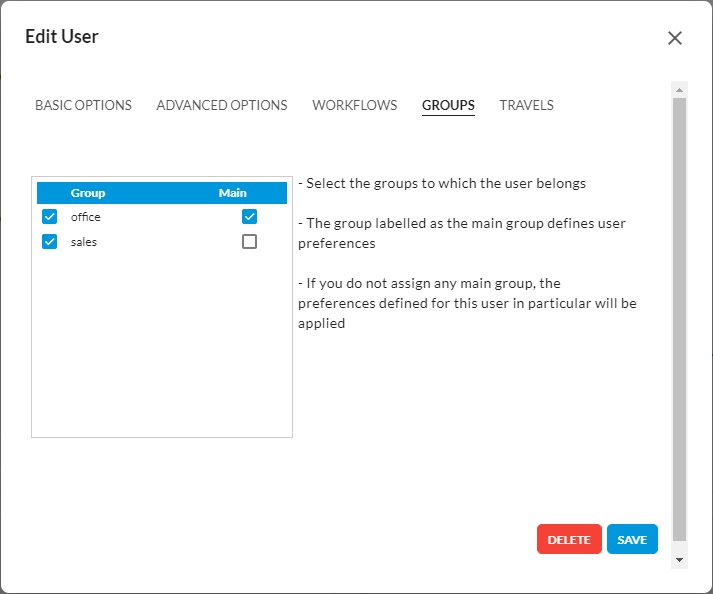Save the user changes
713x594 pixels.
coord(632,539)
